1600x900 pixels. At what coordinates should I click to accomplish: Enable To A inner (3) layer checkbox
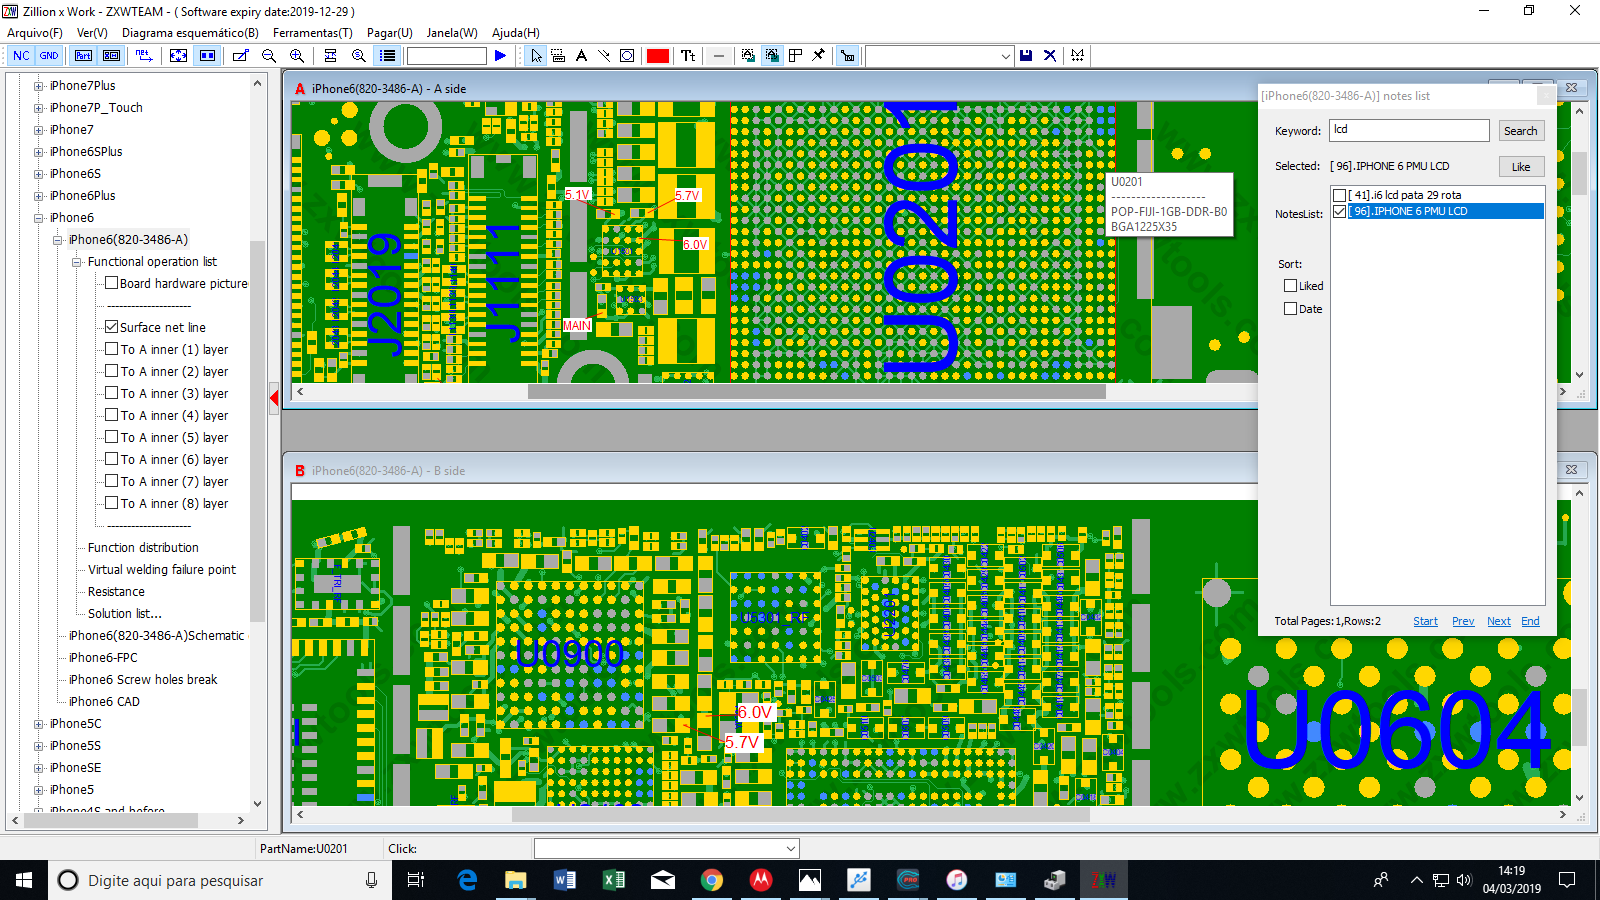112,393
